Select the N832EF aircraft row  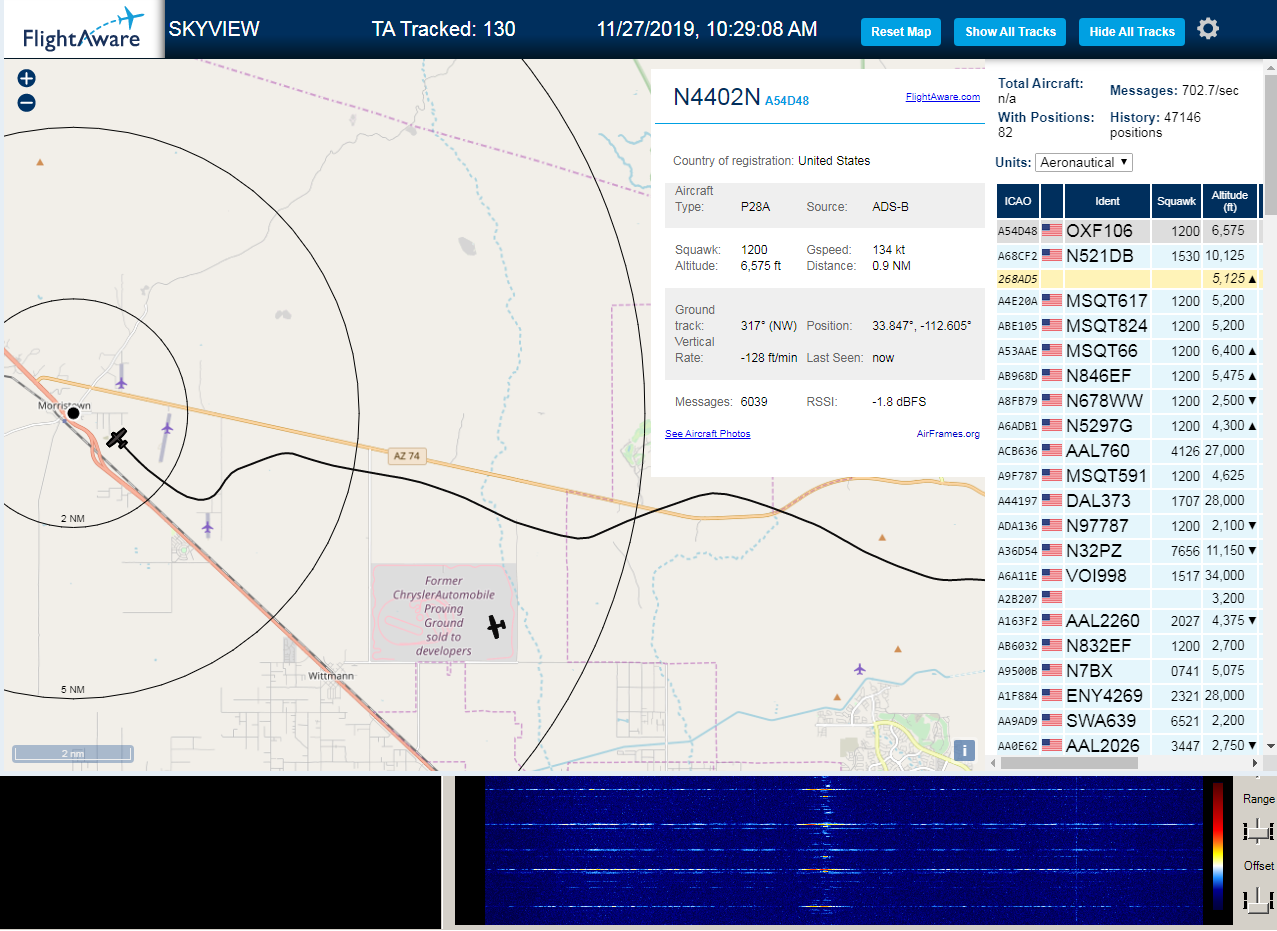tap(1128, 646)
